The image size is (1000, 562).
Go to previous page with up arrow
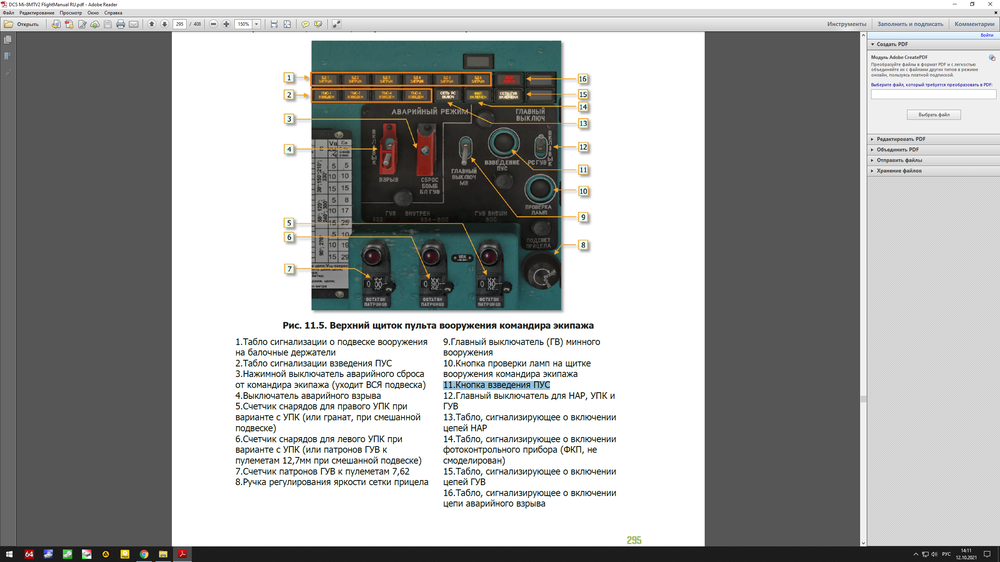pyautogui.click(x=152, y=24)
